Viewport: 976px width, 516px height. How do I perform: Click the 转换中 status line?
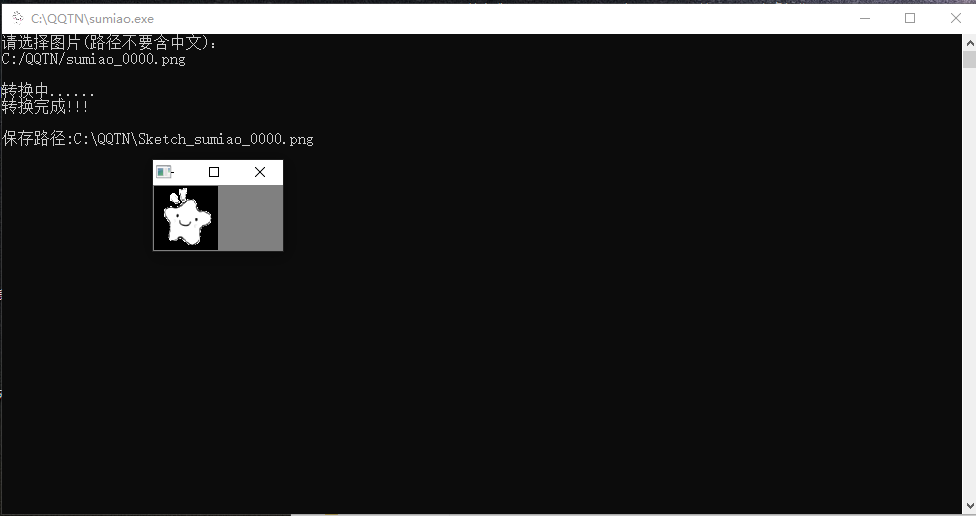coord(48,91)
